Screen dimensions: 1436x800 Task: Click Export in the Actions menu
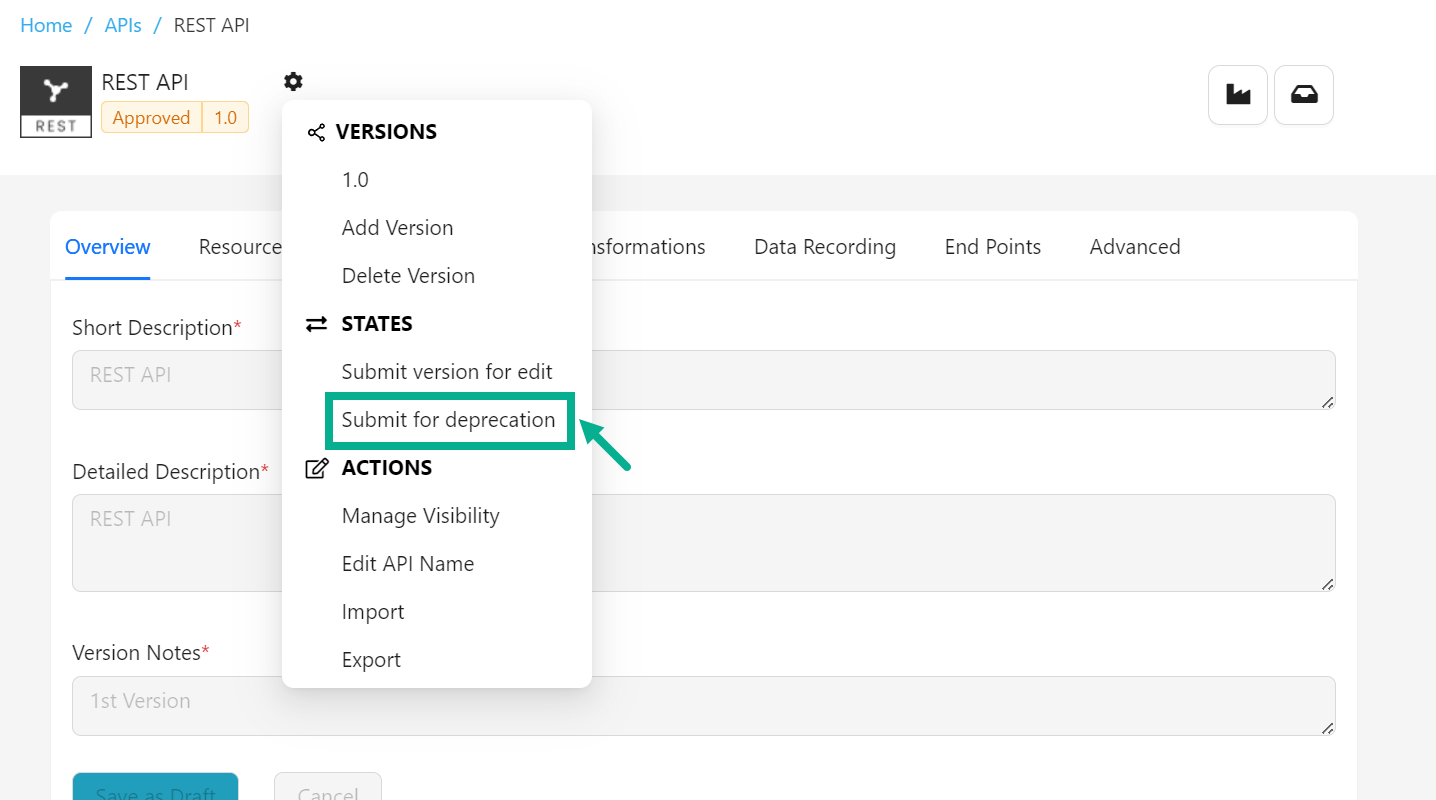(x=371, y=660)
